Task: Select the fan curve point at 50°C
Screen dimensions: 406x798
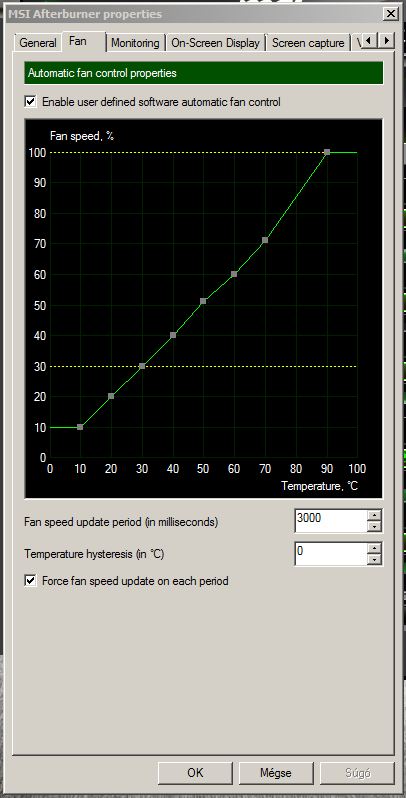Action: point(203,301)
